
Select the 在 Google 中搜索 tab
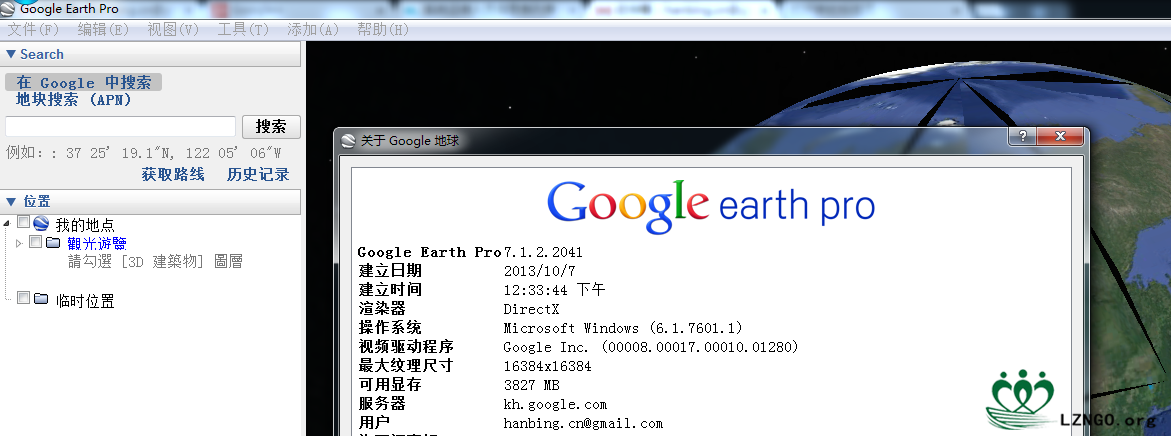click(84, 82)
